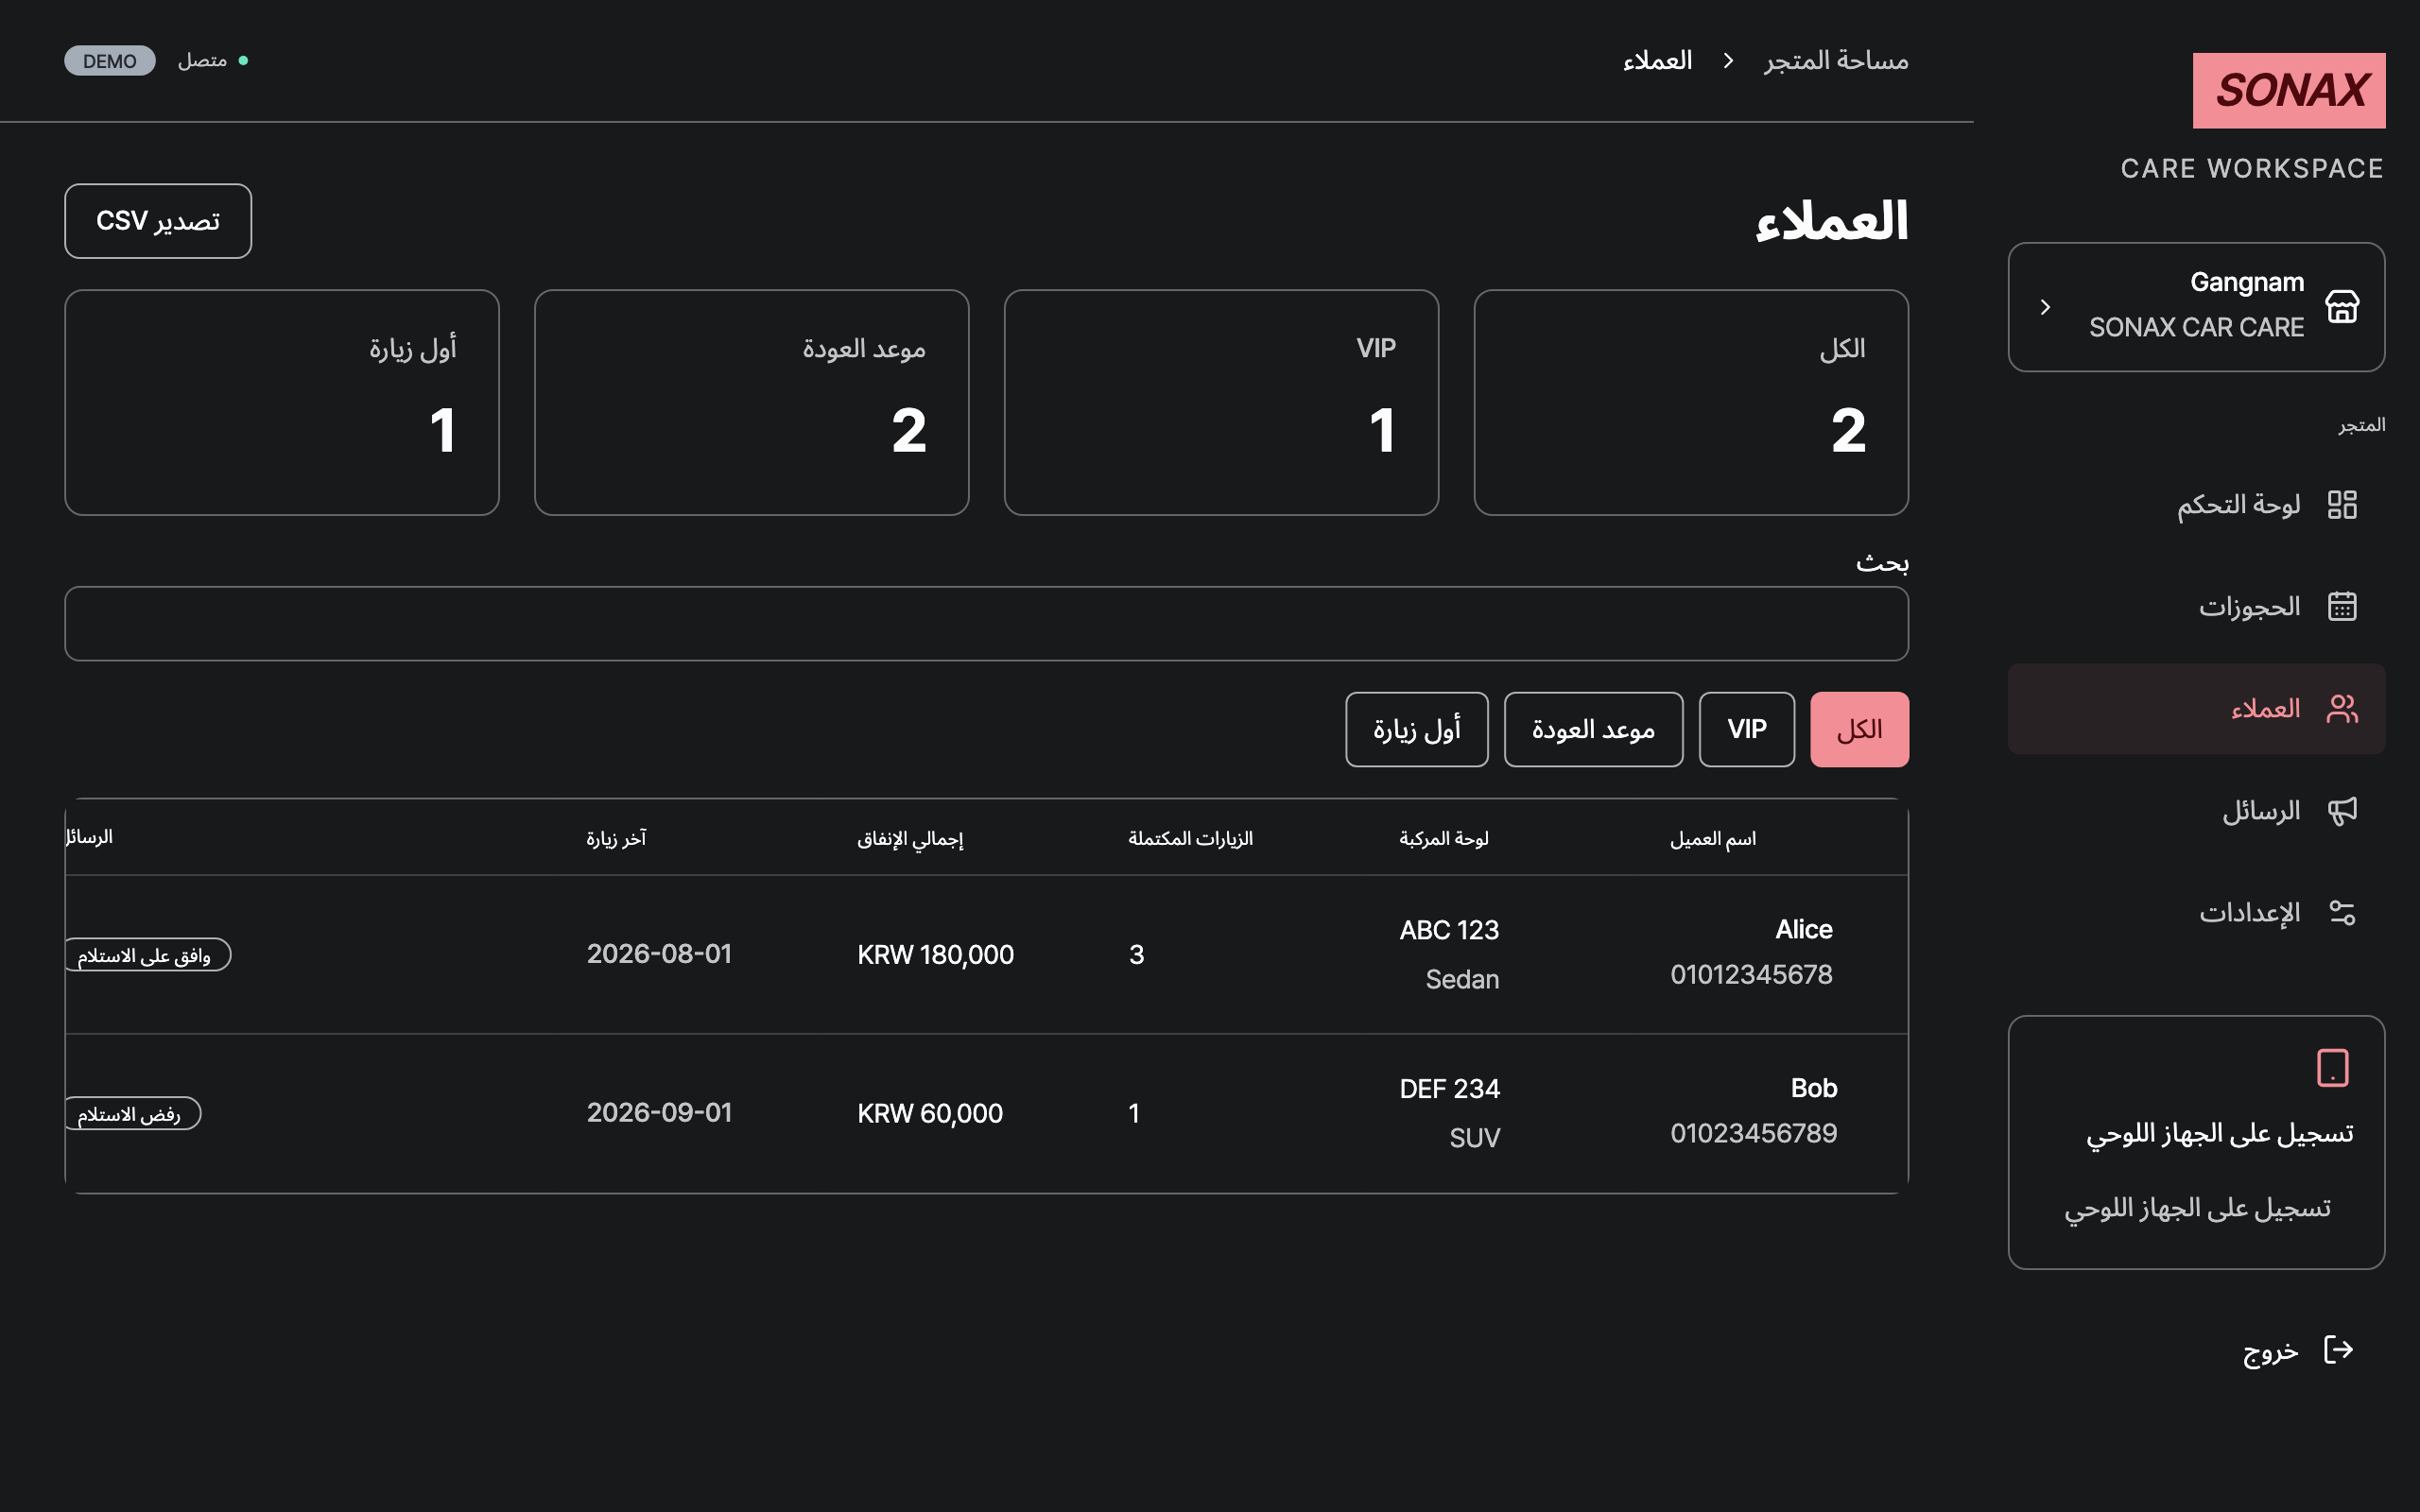
Task: Open customer Alice row name
Action: click(x=1803, y=930)
